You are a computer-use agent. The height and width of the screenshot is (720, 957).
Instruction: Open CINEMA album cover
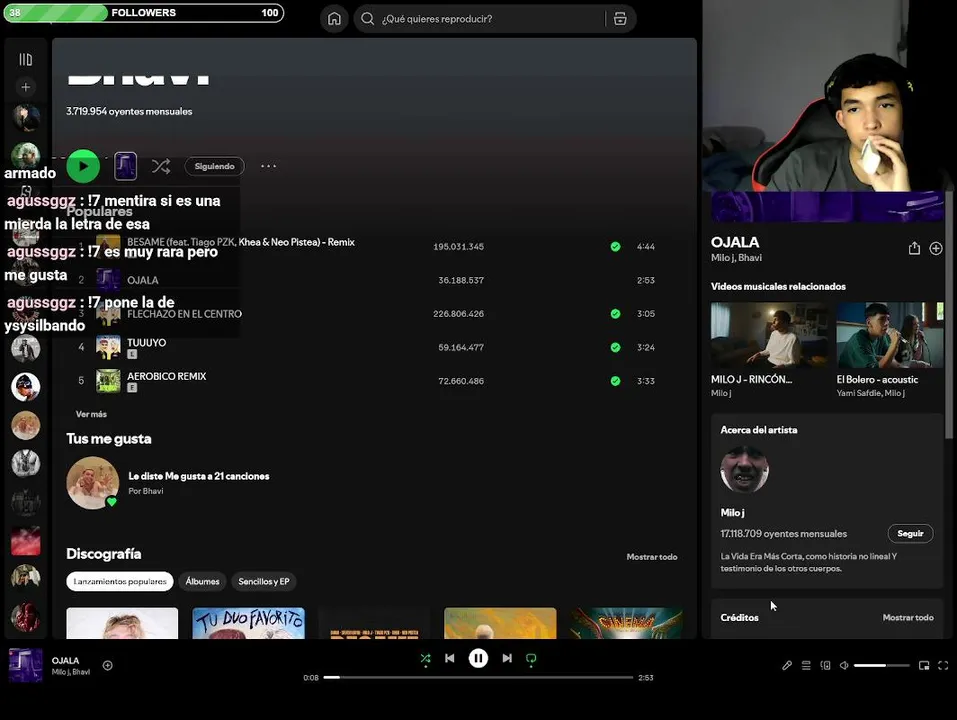pos(626,623)
